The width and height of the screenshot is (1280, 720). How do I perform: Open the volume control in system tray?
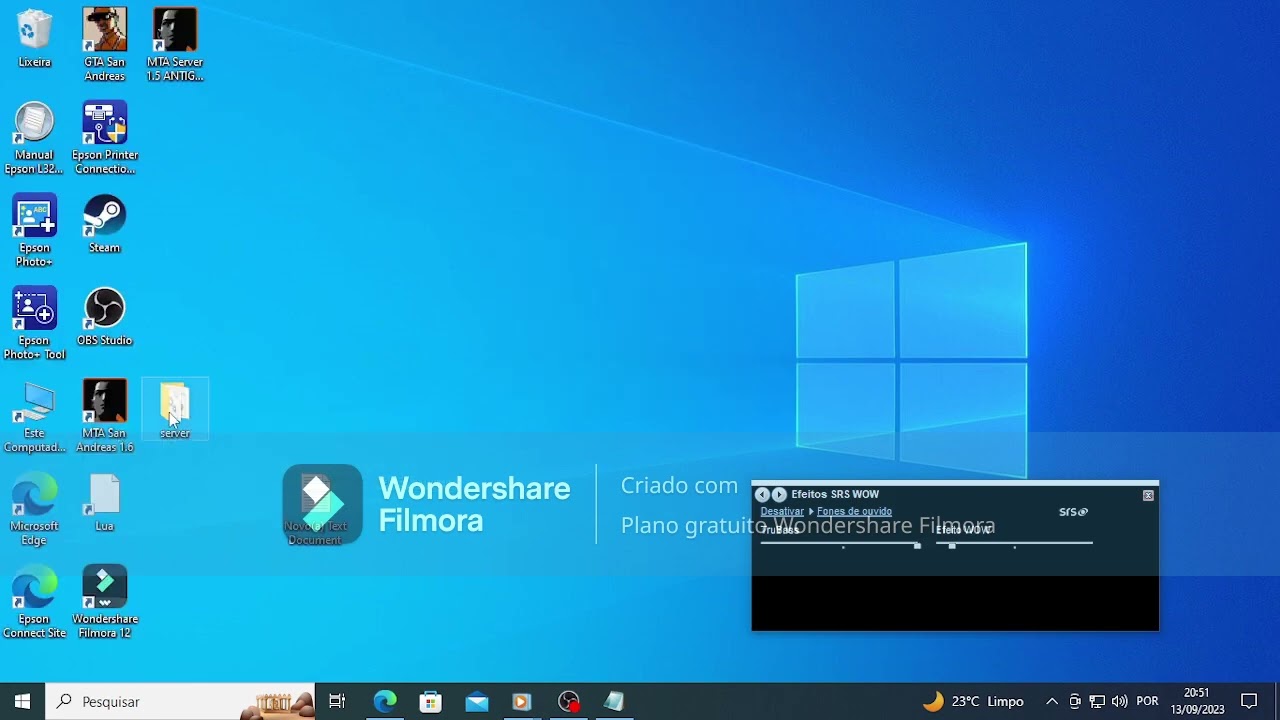pos(1119,701)
